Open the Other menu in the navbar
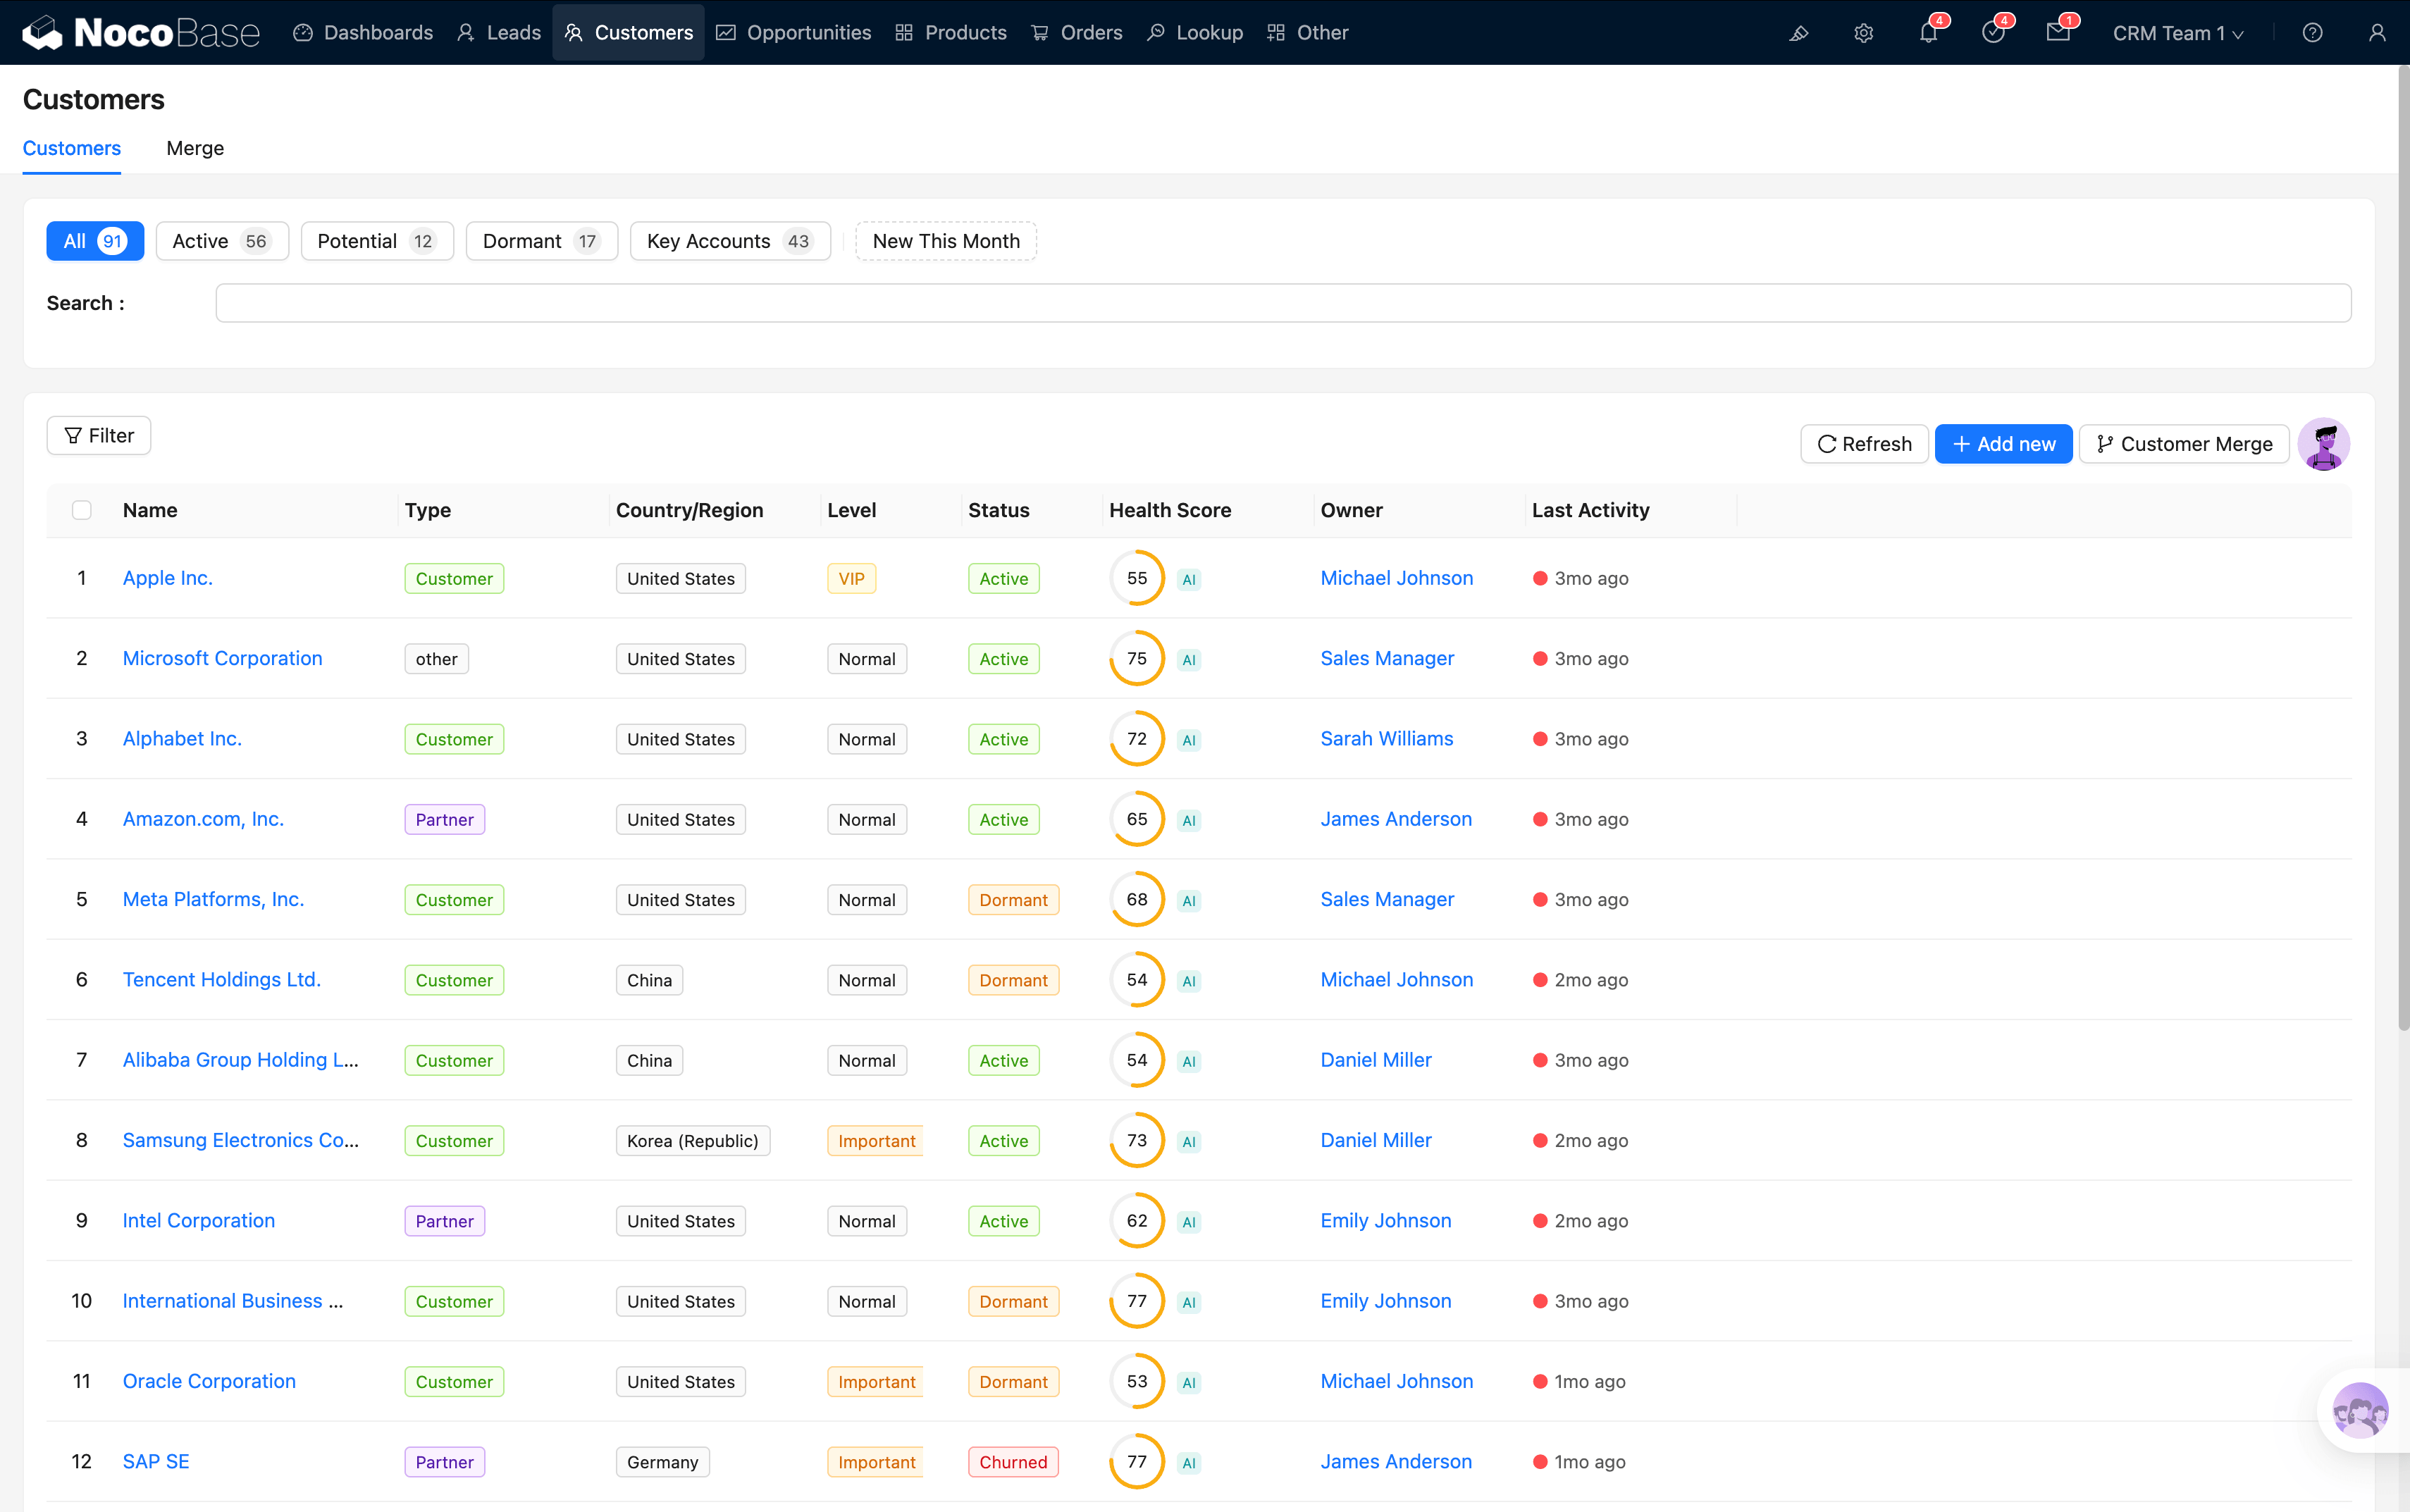 tap(1308, 33)
